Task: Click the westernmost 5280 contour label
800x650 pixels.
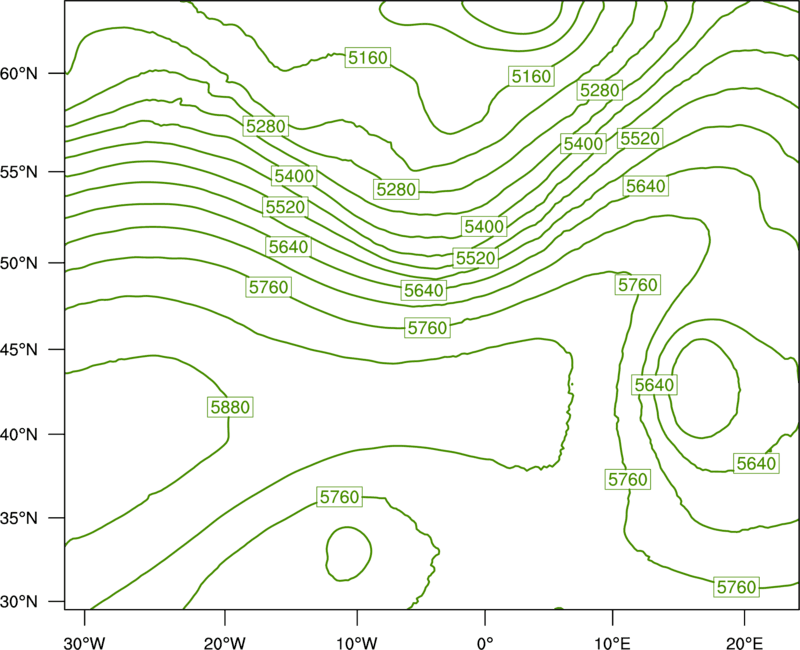Action: click(x=265, y=126)
